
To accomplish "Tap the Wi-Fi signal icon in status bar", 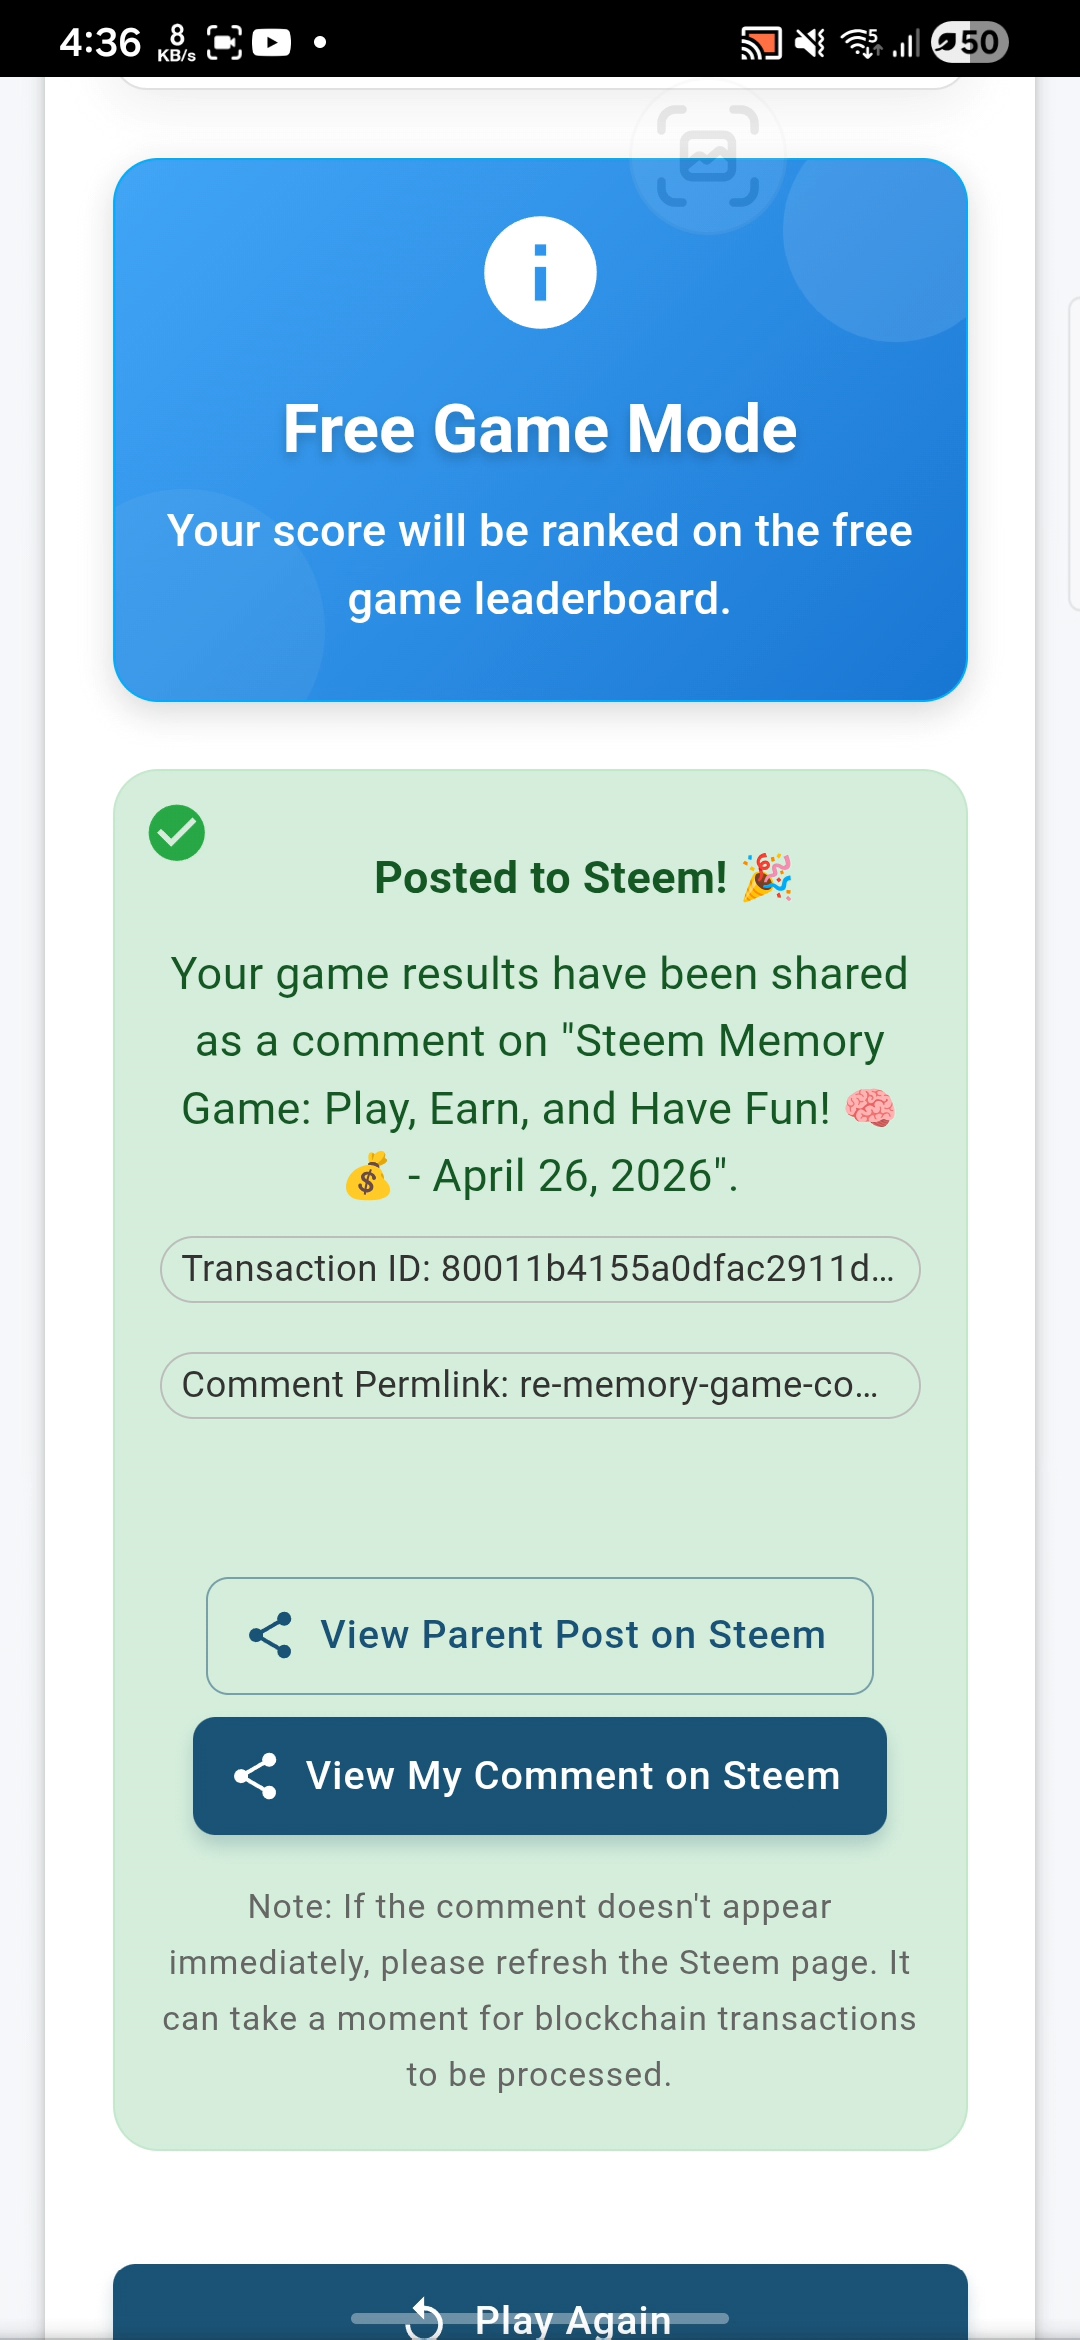I will pos(861,43).
